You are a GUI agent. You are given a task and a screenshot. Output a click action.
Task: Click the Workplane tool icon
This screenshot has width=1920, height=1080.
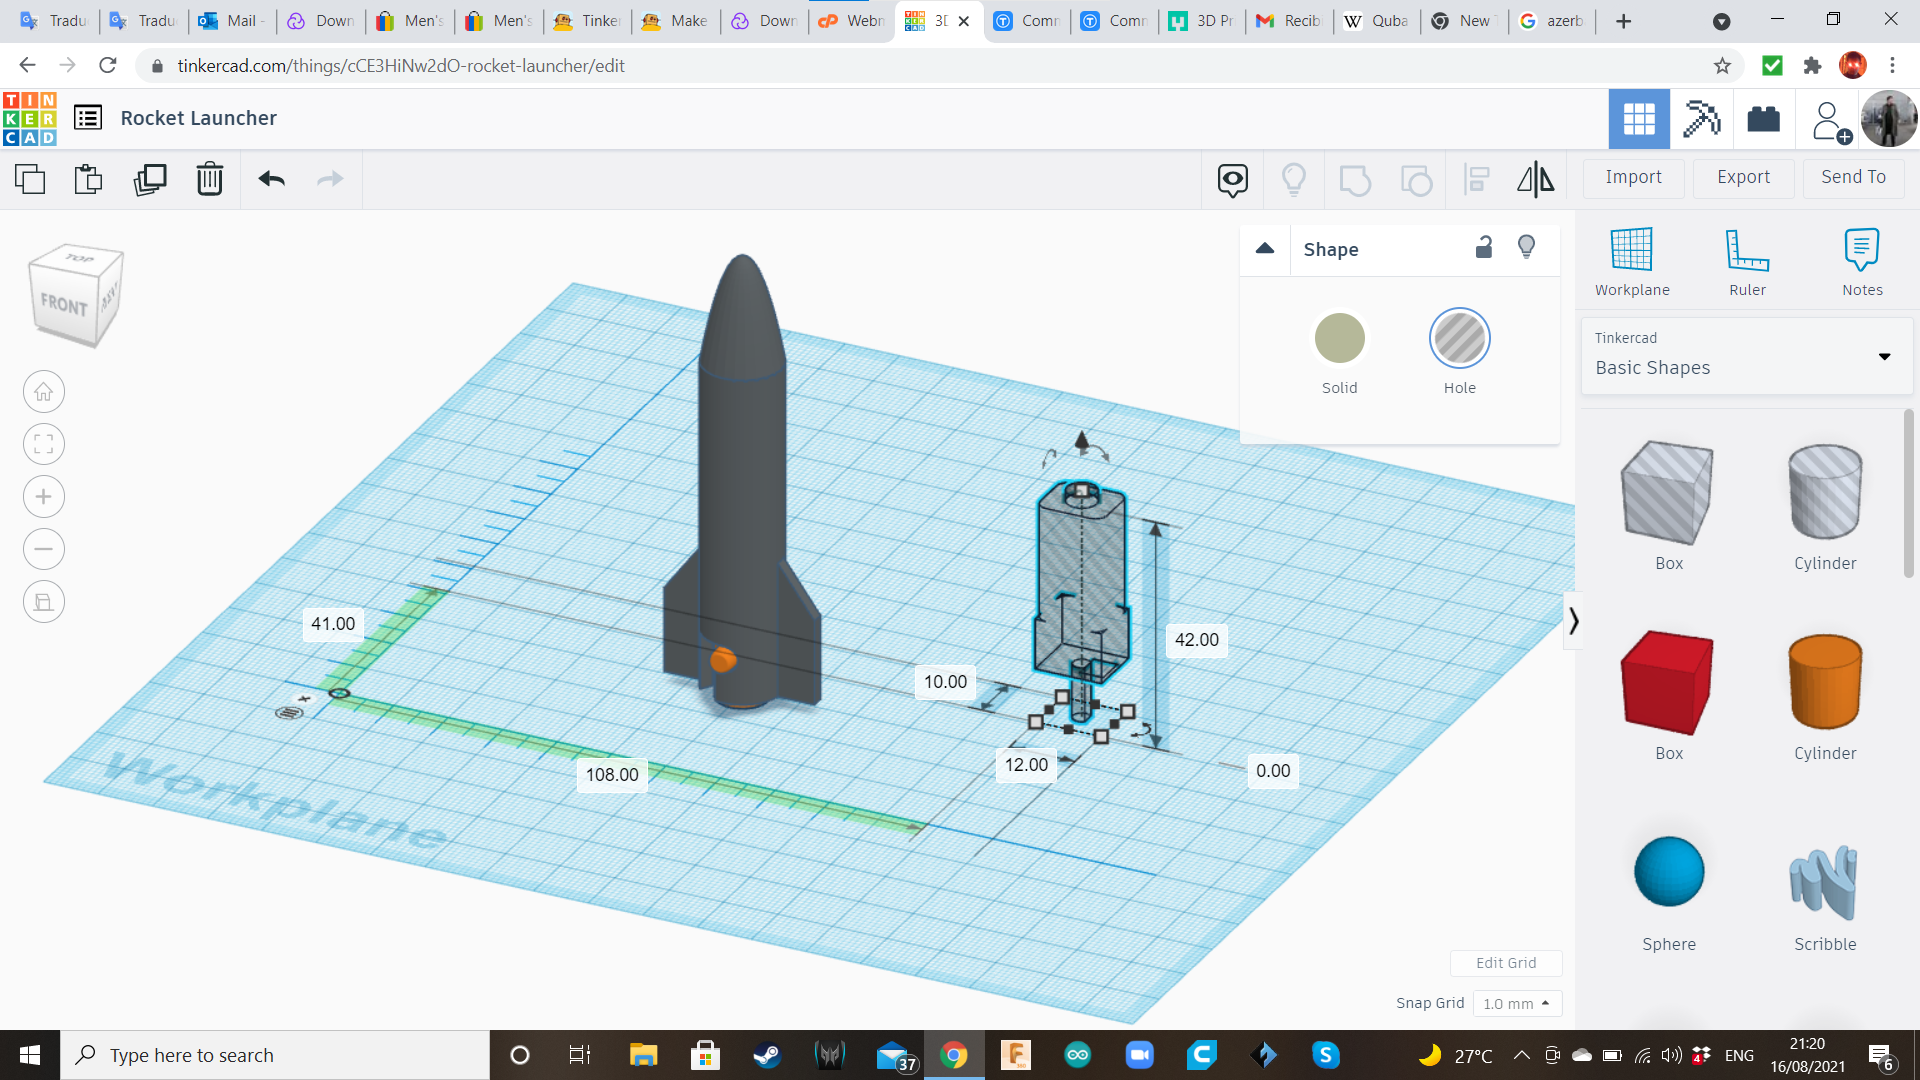(1632, 260)
